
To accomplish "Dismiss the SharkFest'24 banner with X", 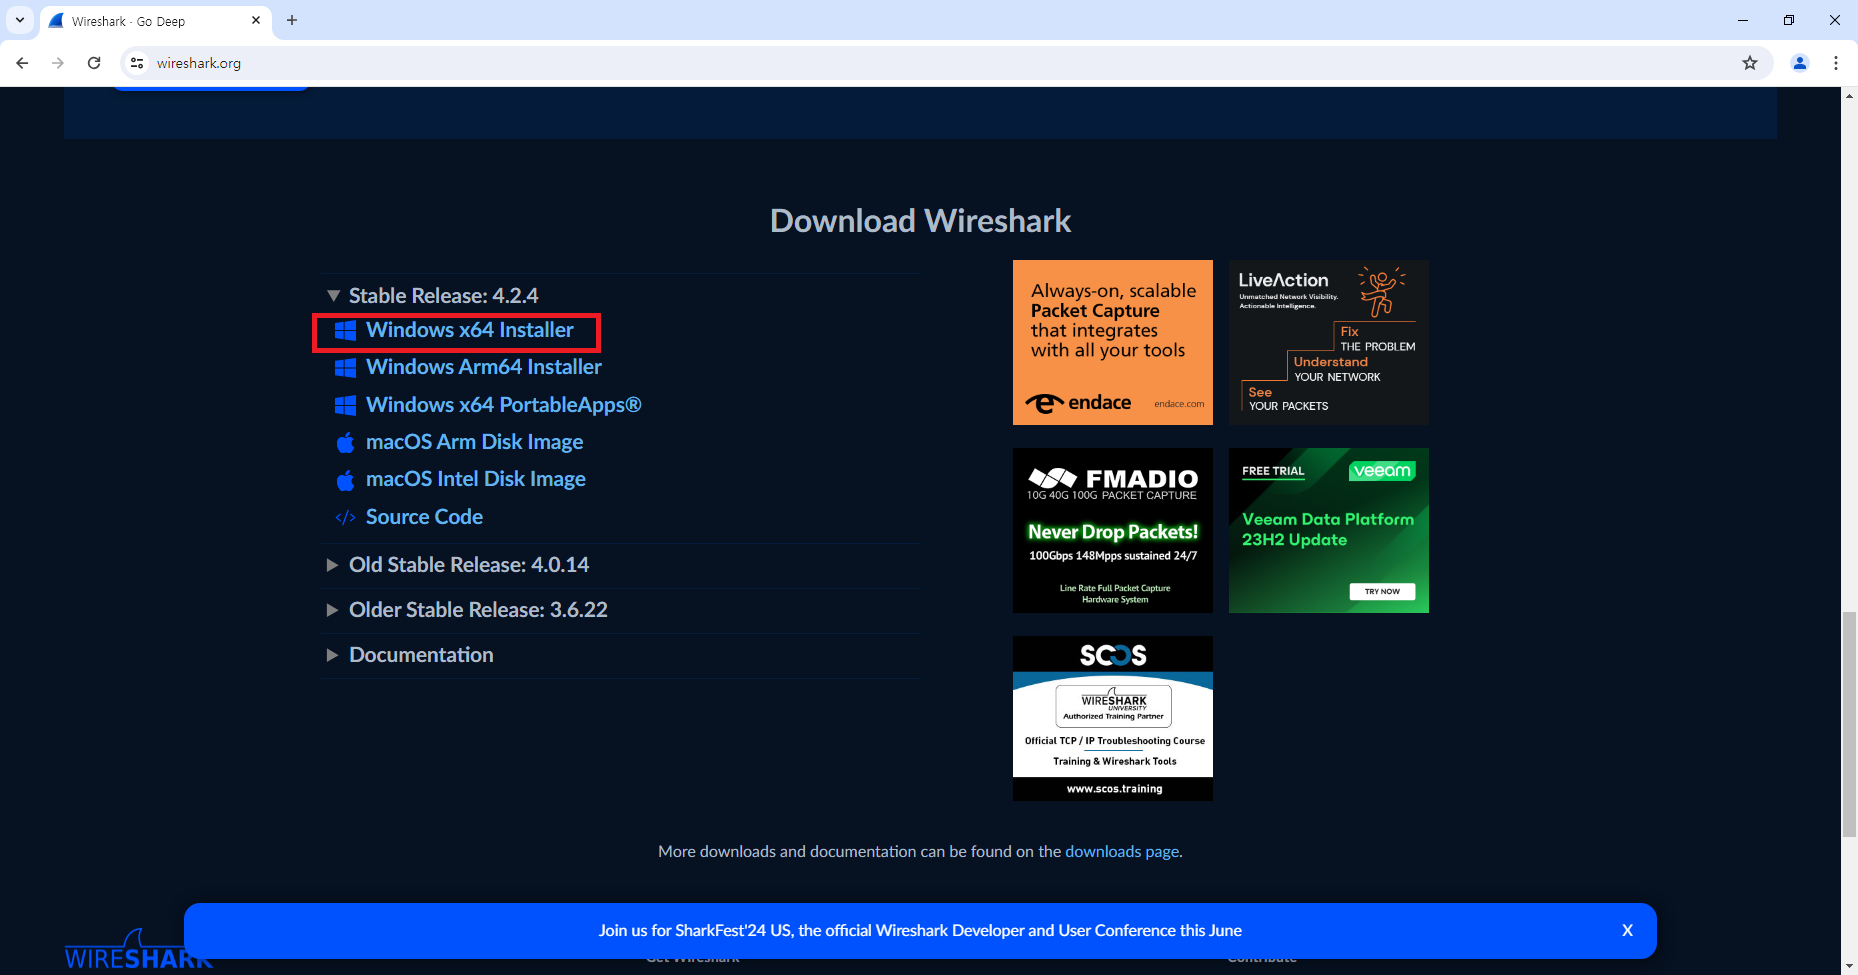I will coord(1627,930).
